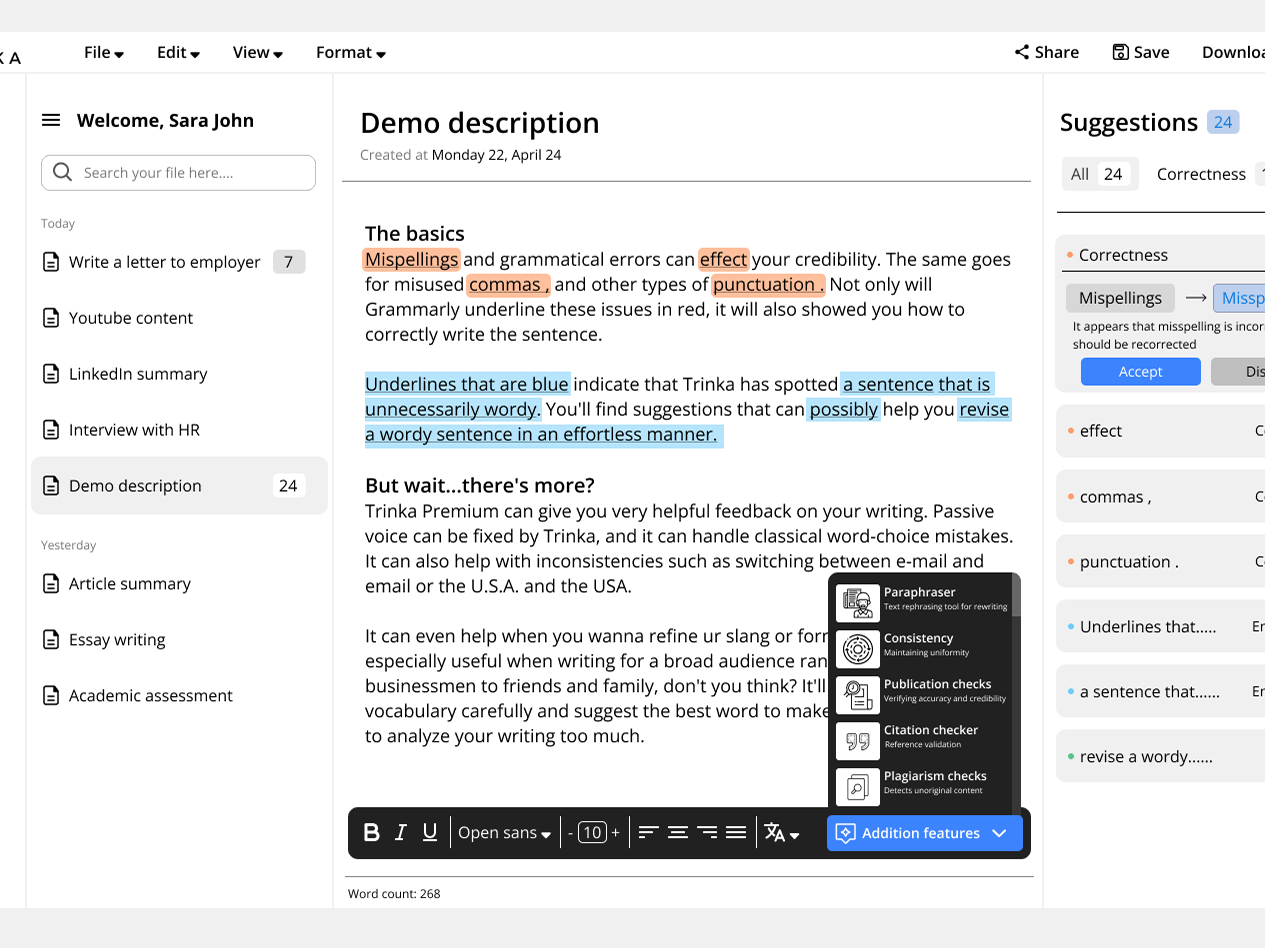Expand the 'Underlines that.....' suggestion card
Screen dimensions: 1265x948
pyautogui.click(x=1160, y=627)
